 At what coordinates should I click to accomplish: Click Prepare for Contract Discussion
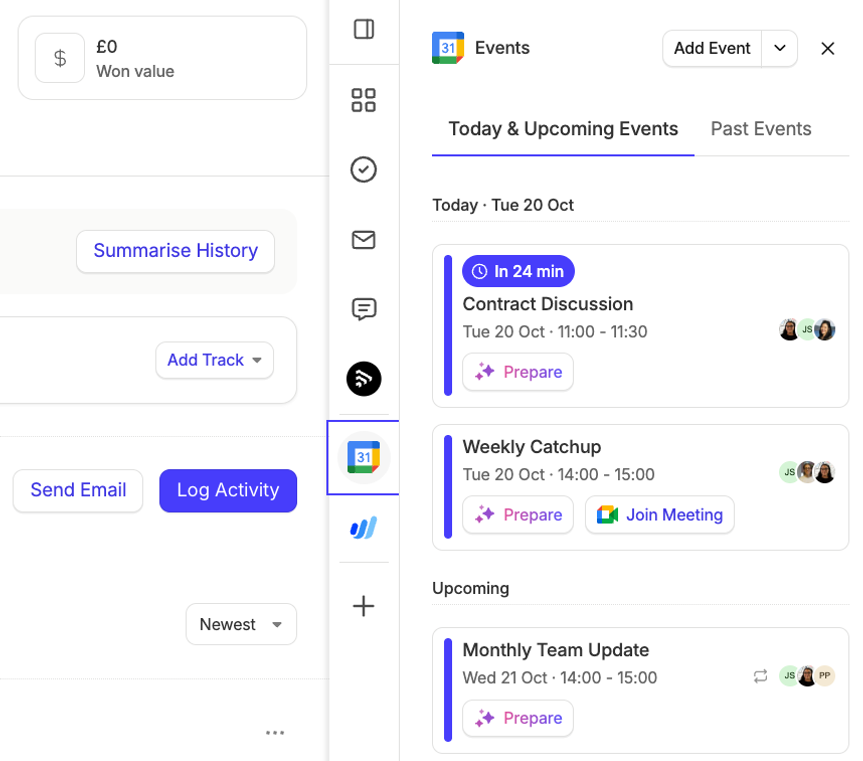coord(518,372)
